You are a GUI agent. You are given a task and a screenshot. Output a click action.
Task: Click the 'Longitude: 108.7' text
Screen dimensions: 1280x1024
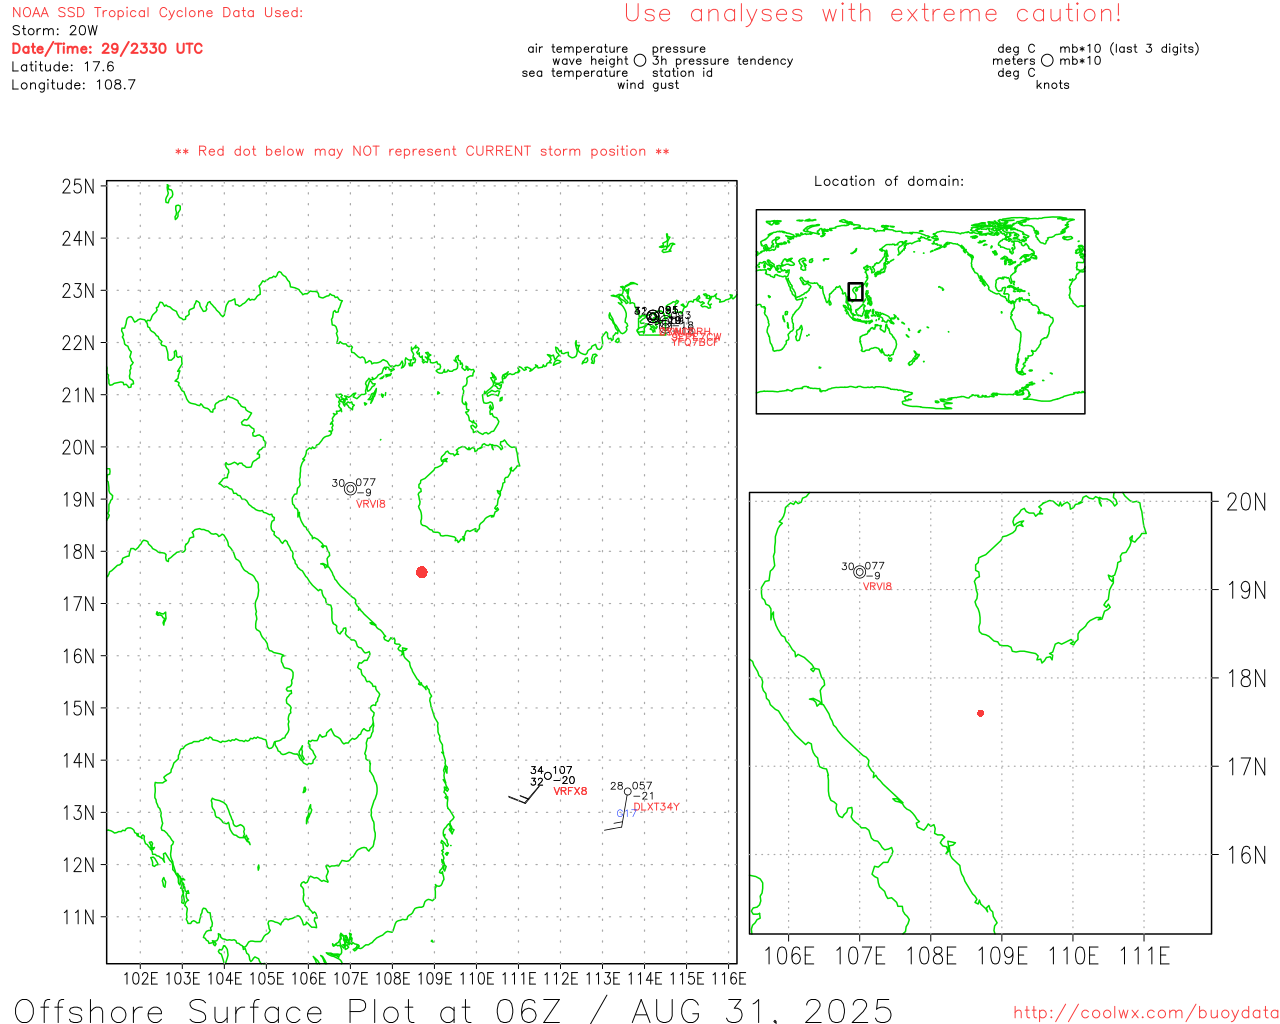(74, 85)
